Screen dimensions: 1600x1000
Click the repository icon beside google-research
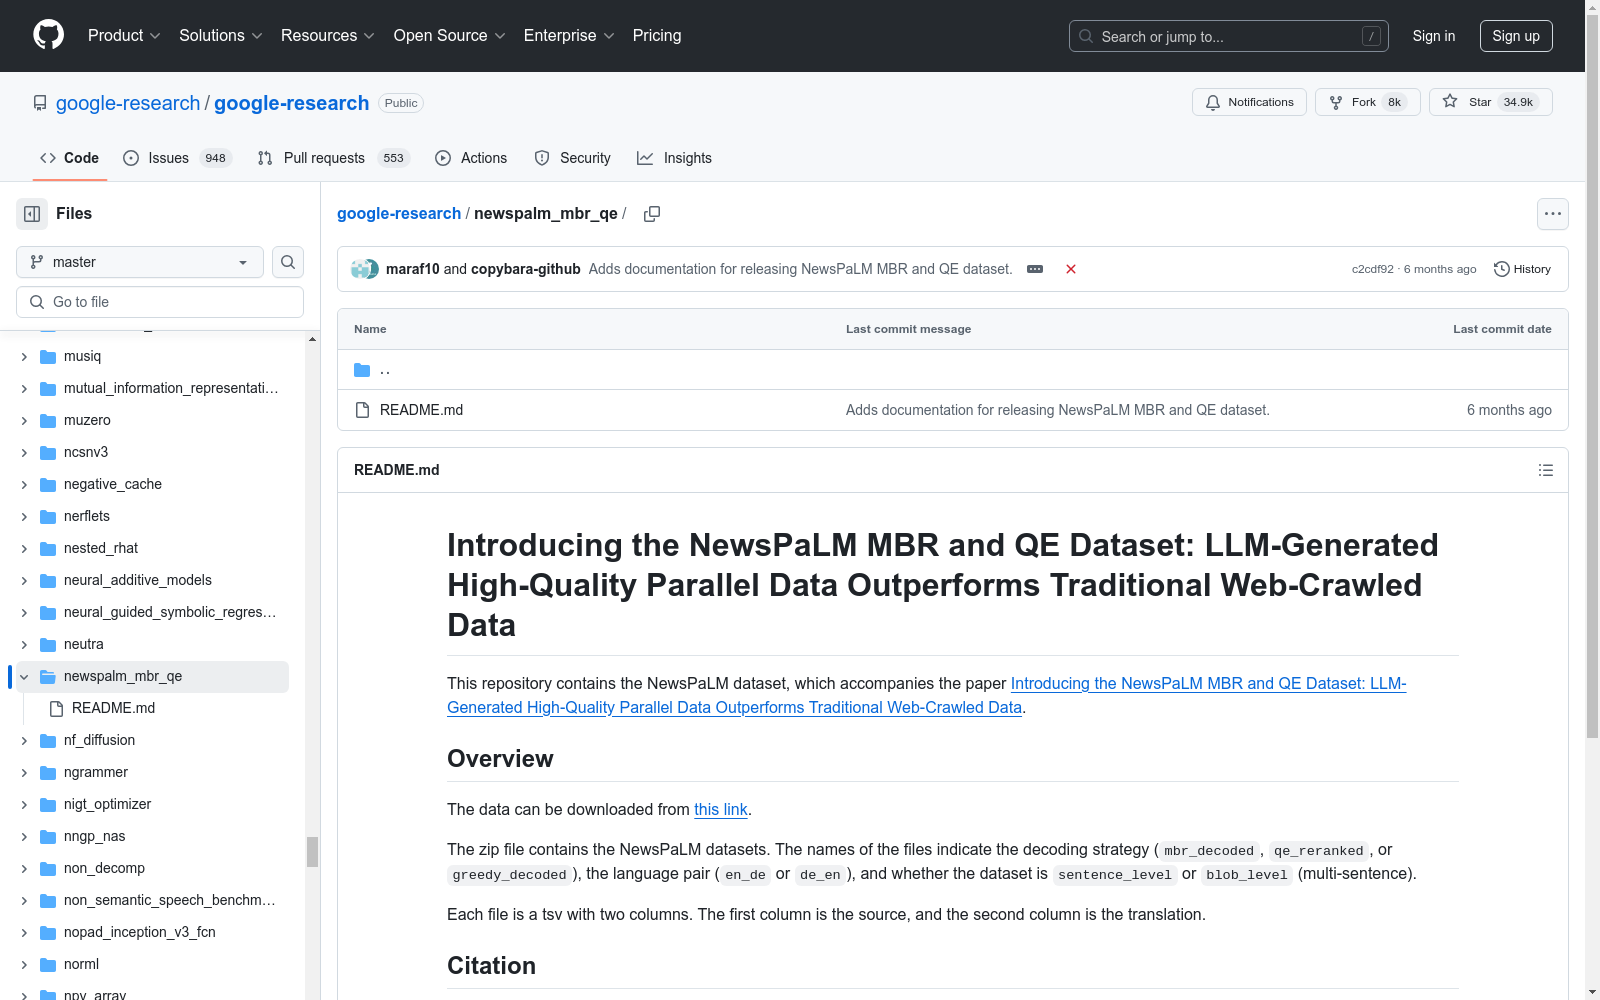(x=40, y=103)
